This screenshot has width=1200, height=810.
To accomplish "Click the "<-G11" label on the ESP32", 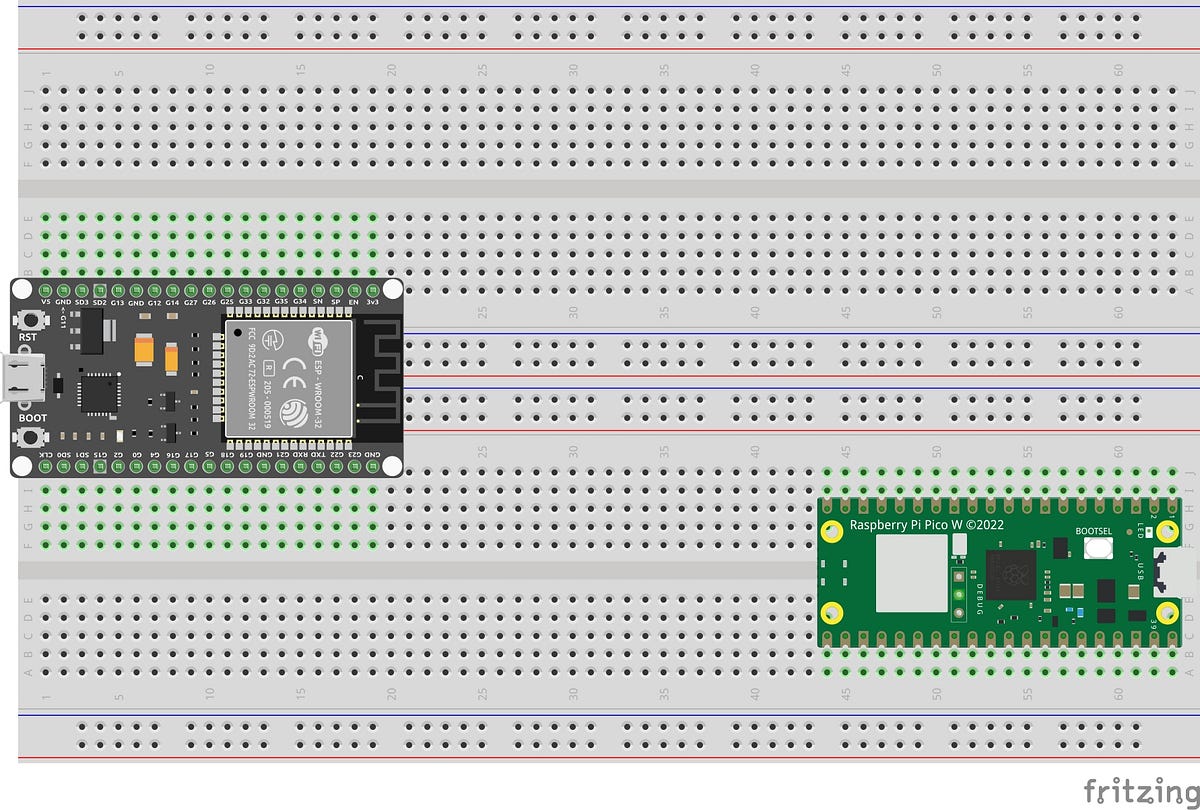I will pos(63,318).
